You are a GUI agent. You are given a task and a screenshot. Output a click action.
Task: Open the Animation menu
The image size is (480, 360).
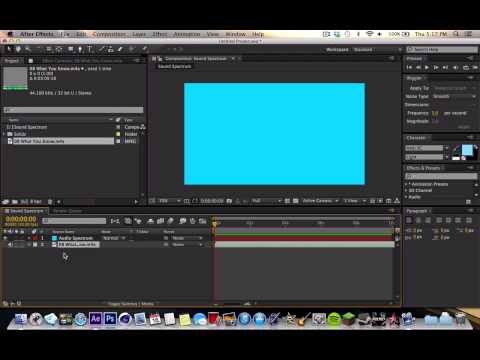click(x=187, y=34)
